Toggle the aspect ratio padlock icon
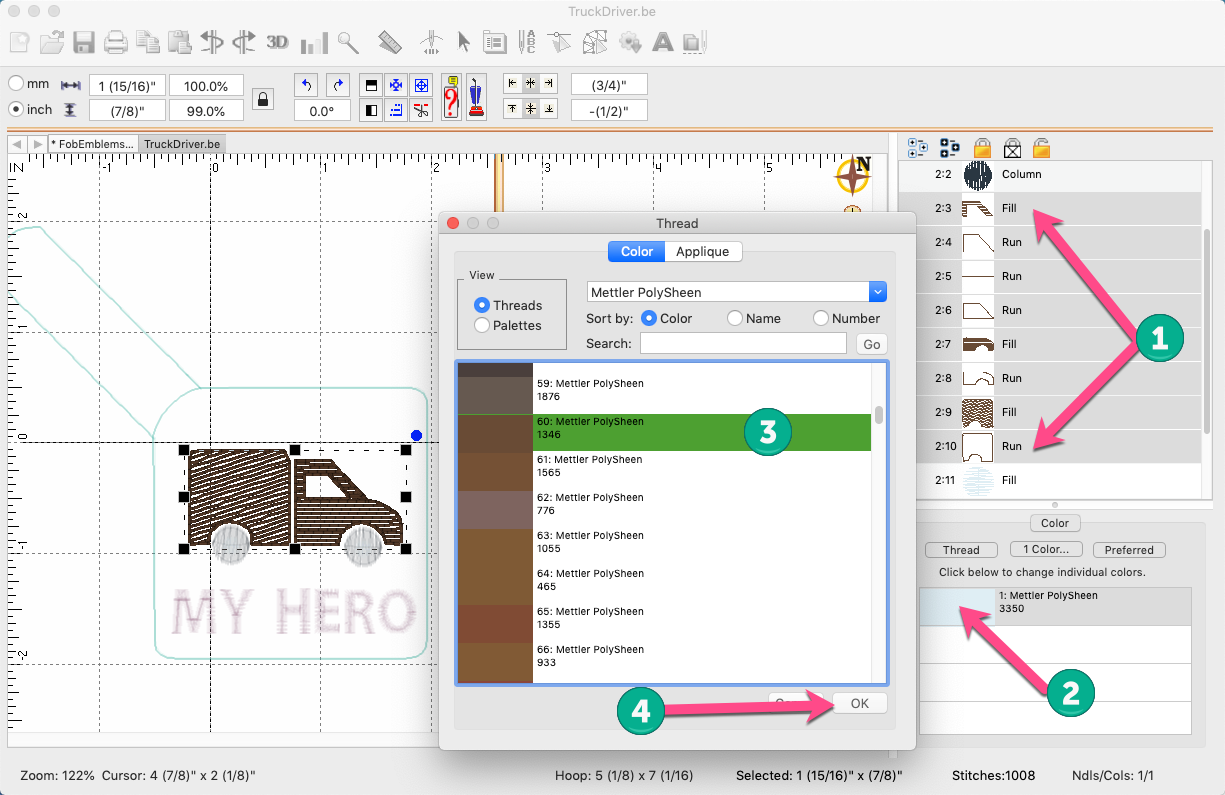1225x795 pixels. pos(263,98)
